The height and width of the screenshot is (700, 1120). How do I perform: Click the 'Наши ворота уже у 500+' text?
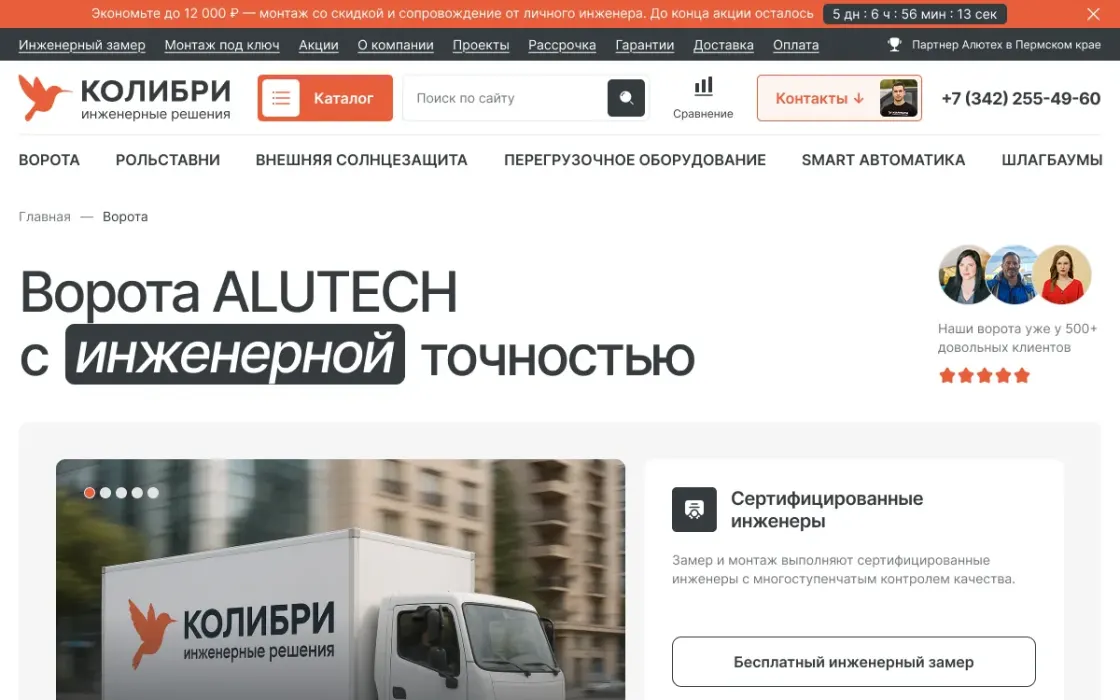click(x=1017, y=329)
